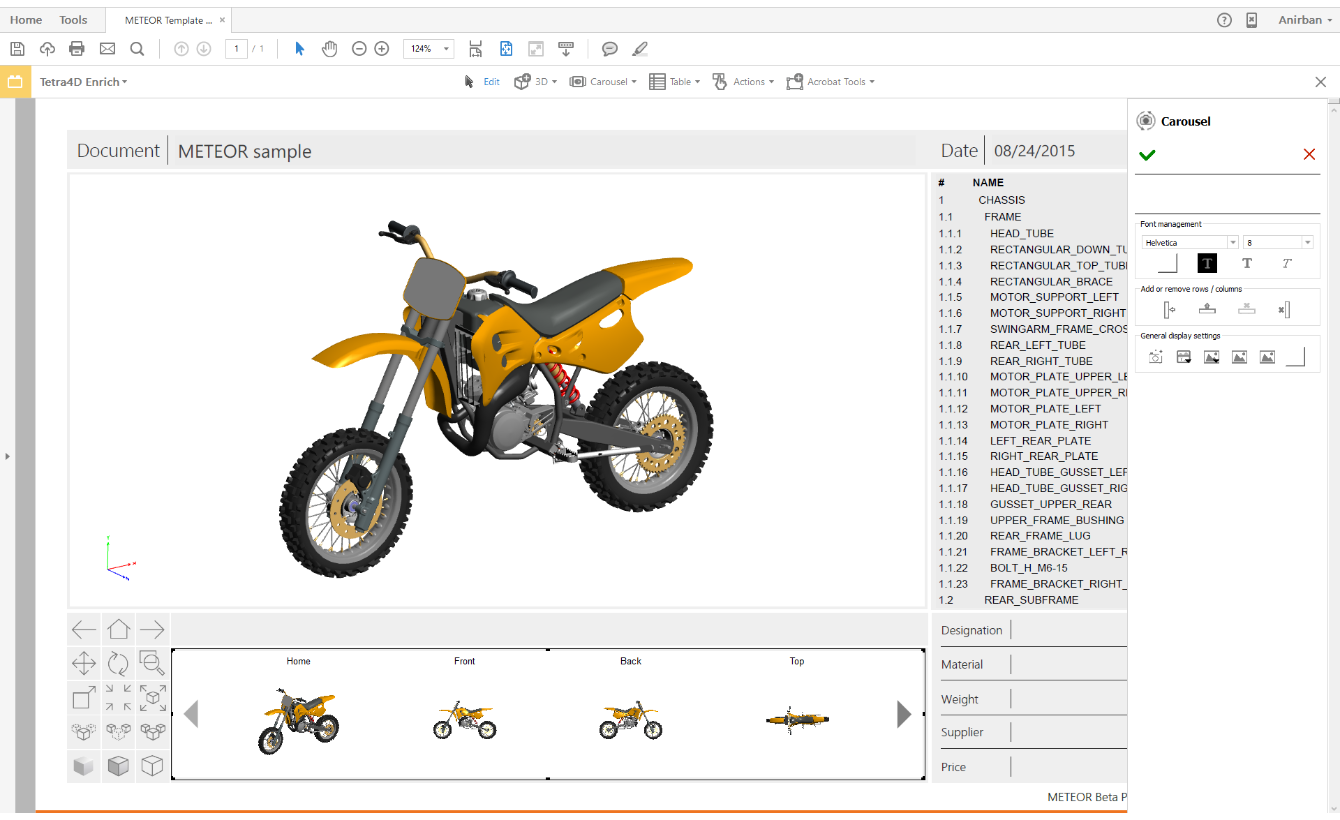The width and height of the screenshot is (1340, 820).
Task: Open the Actions menu
Action: 747,82
